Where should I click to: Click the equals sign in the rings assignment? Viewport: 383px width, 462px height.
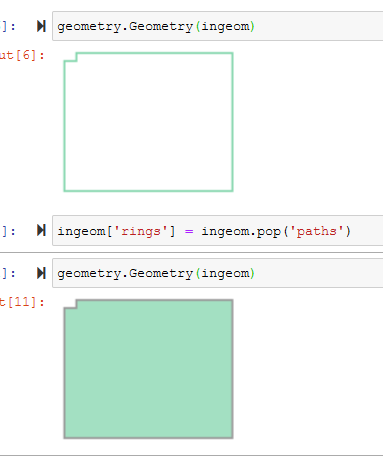click(189, 231)
